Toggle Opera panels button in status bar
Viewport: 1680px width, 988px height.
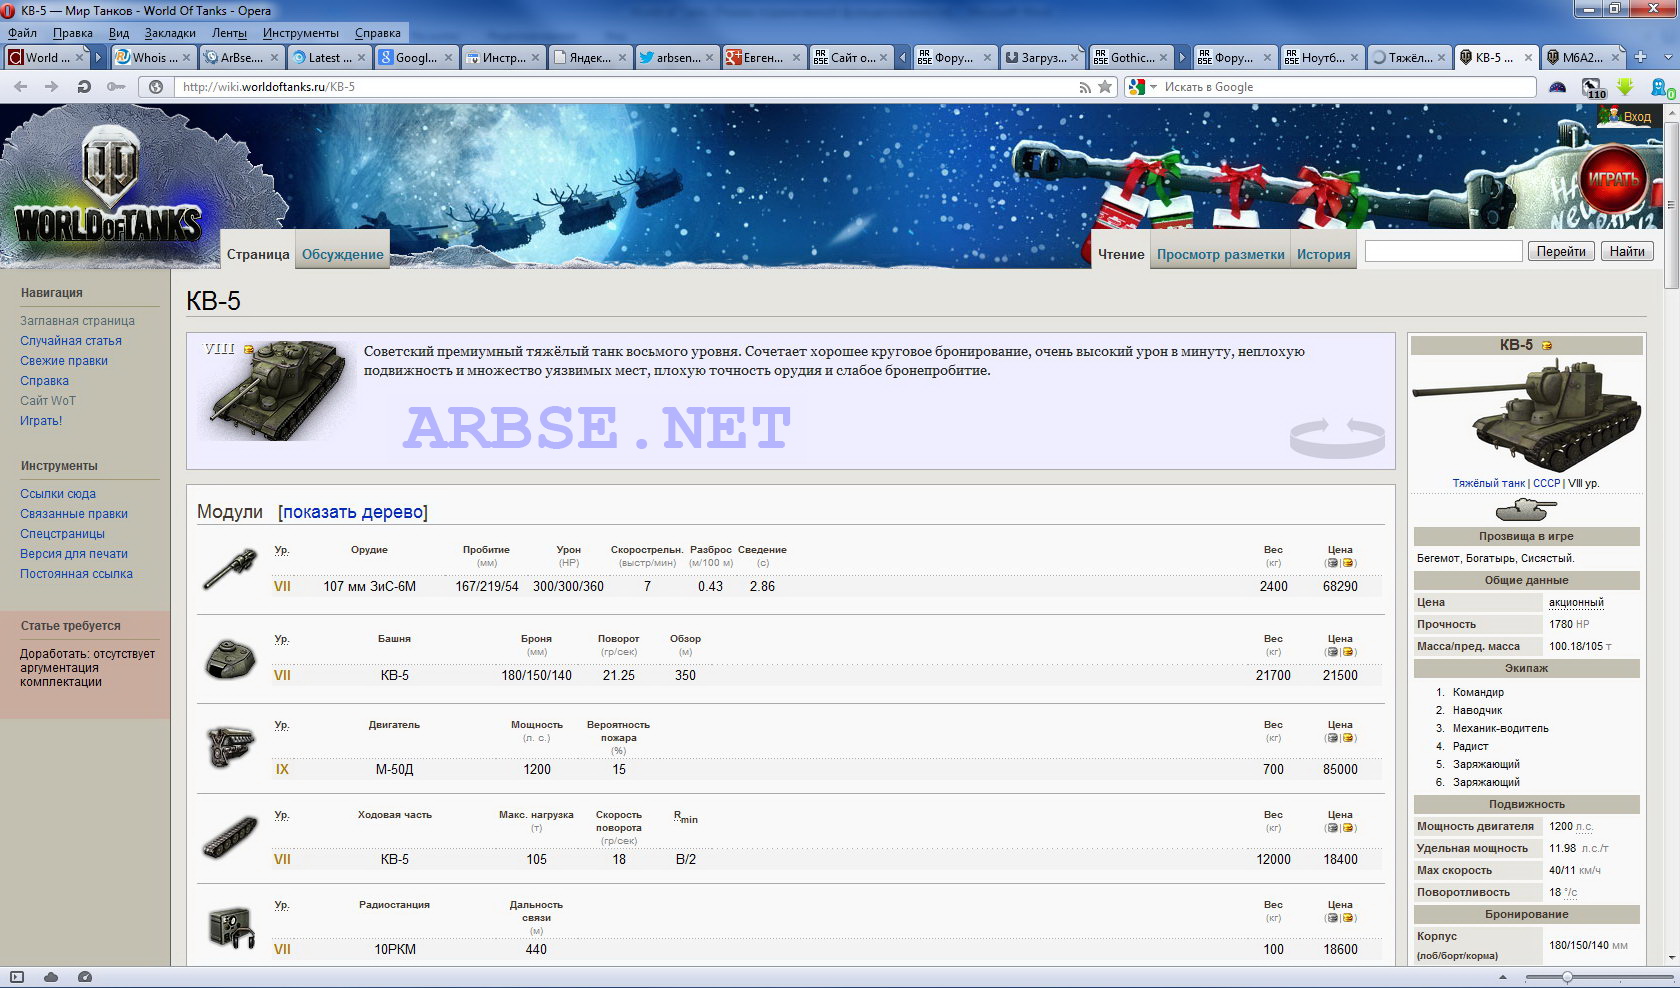click(x=16, y=977)
